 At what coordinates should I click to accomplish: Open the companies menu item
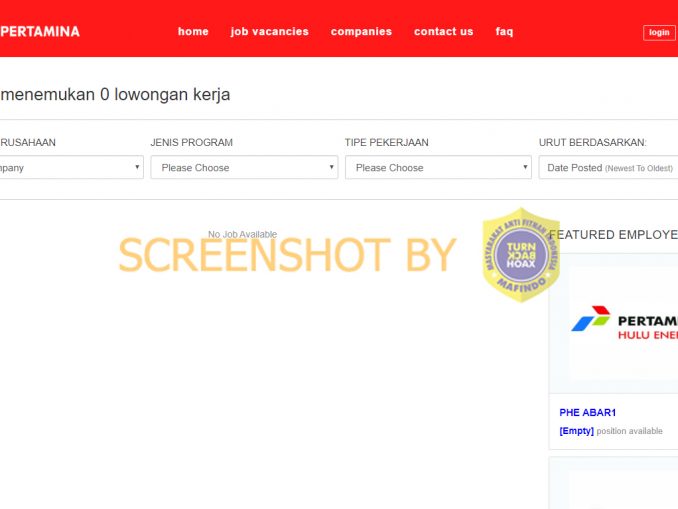pyautogui.click(x=361, y=32)
